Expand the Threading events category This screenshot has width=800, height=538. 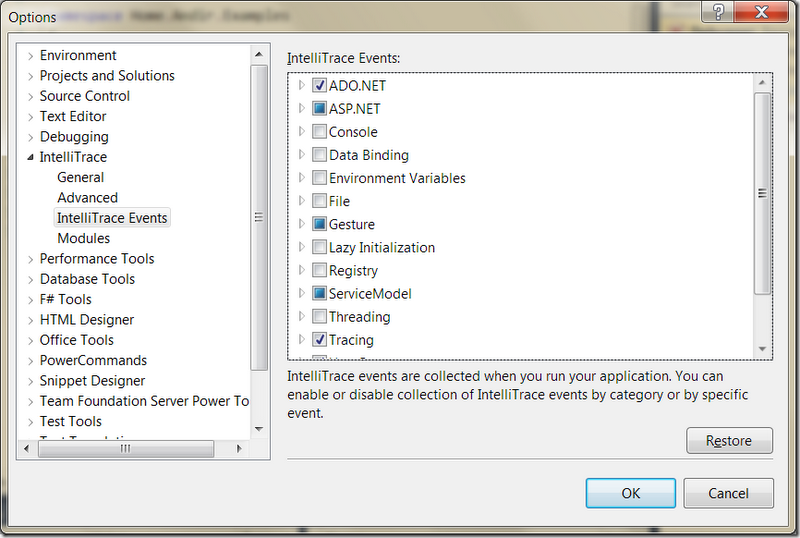(302, 316)
